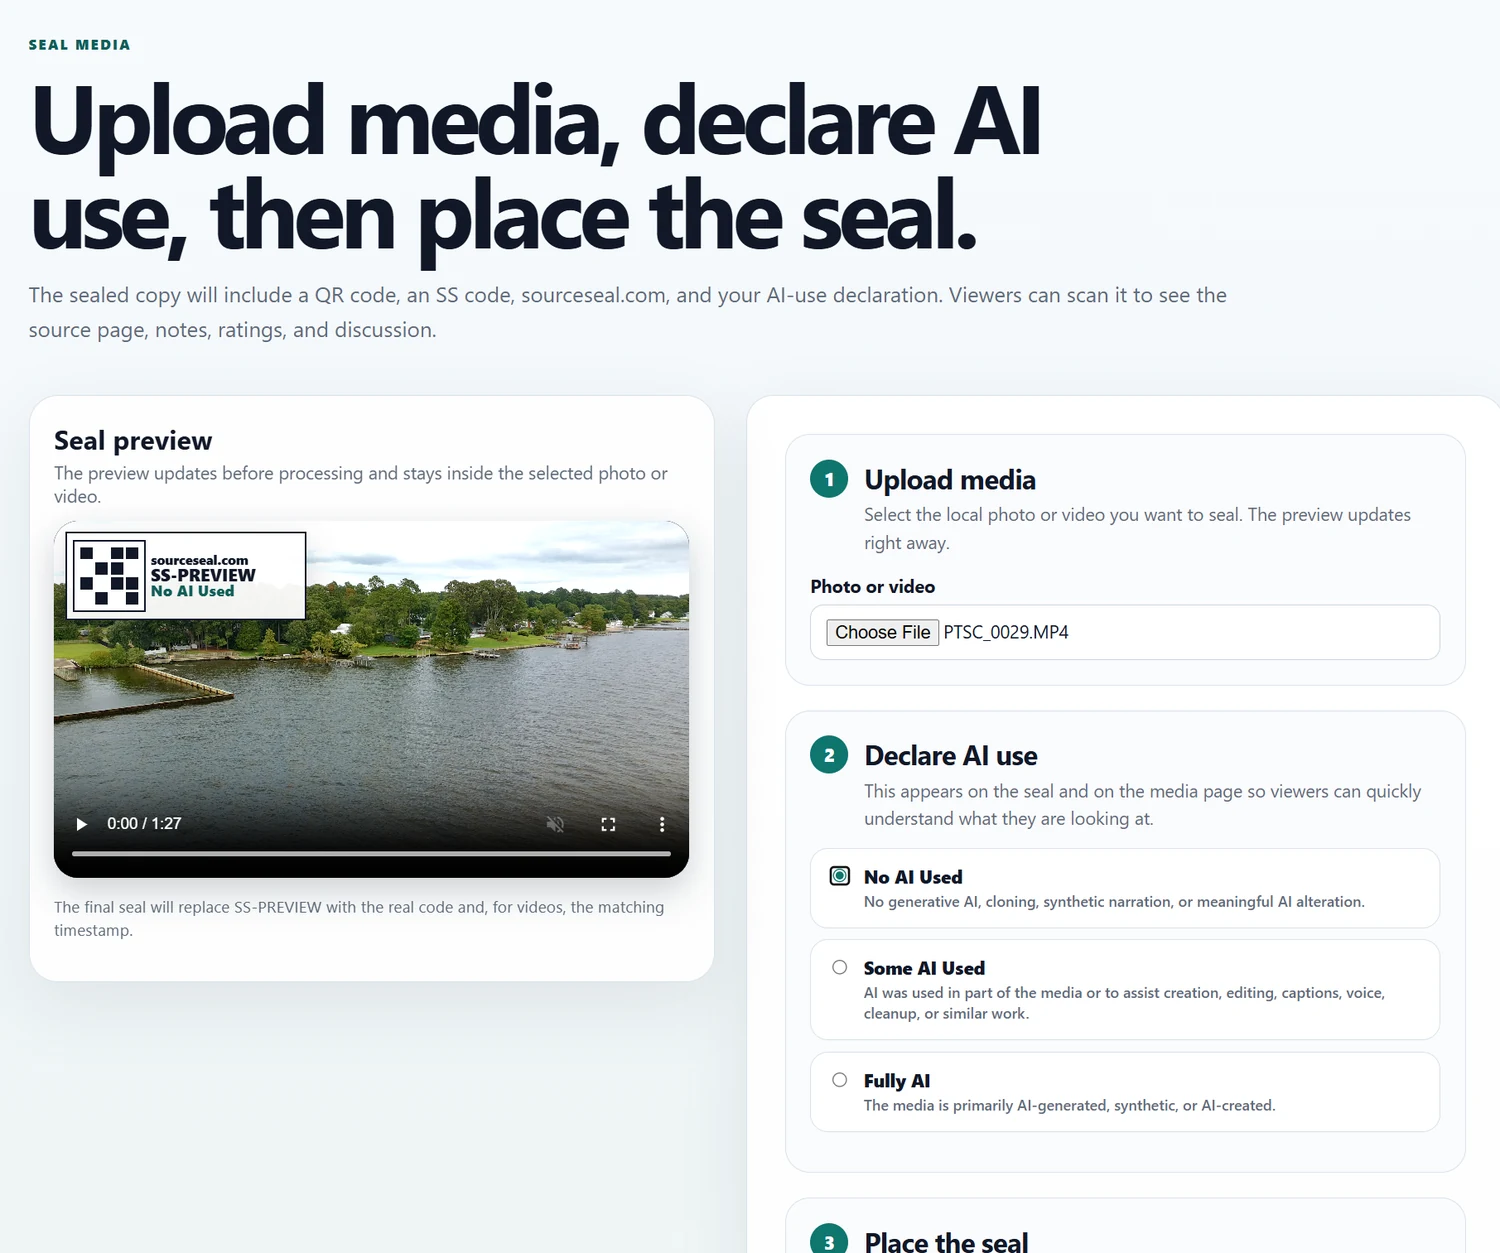Screen dimensions: 1500x1253
Task: Click the No AI Used label in seal overlay
Action: [192, 591]
